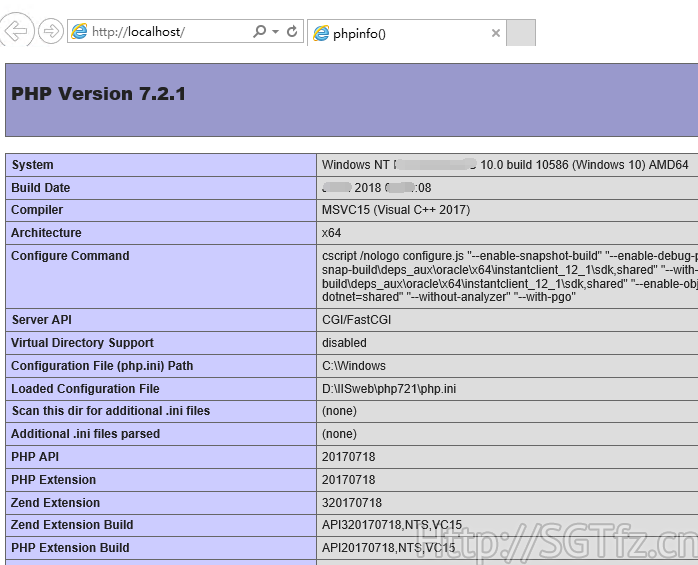
Task: Click the 320170718 Zend Extension value
Action: (x=352, y=503)
